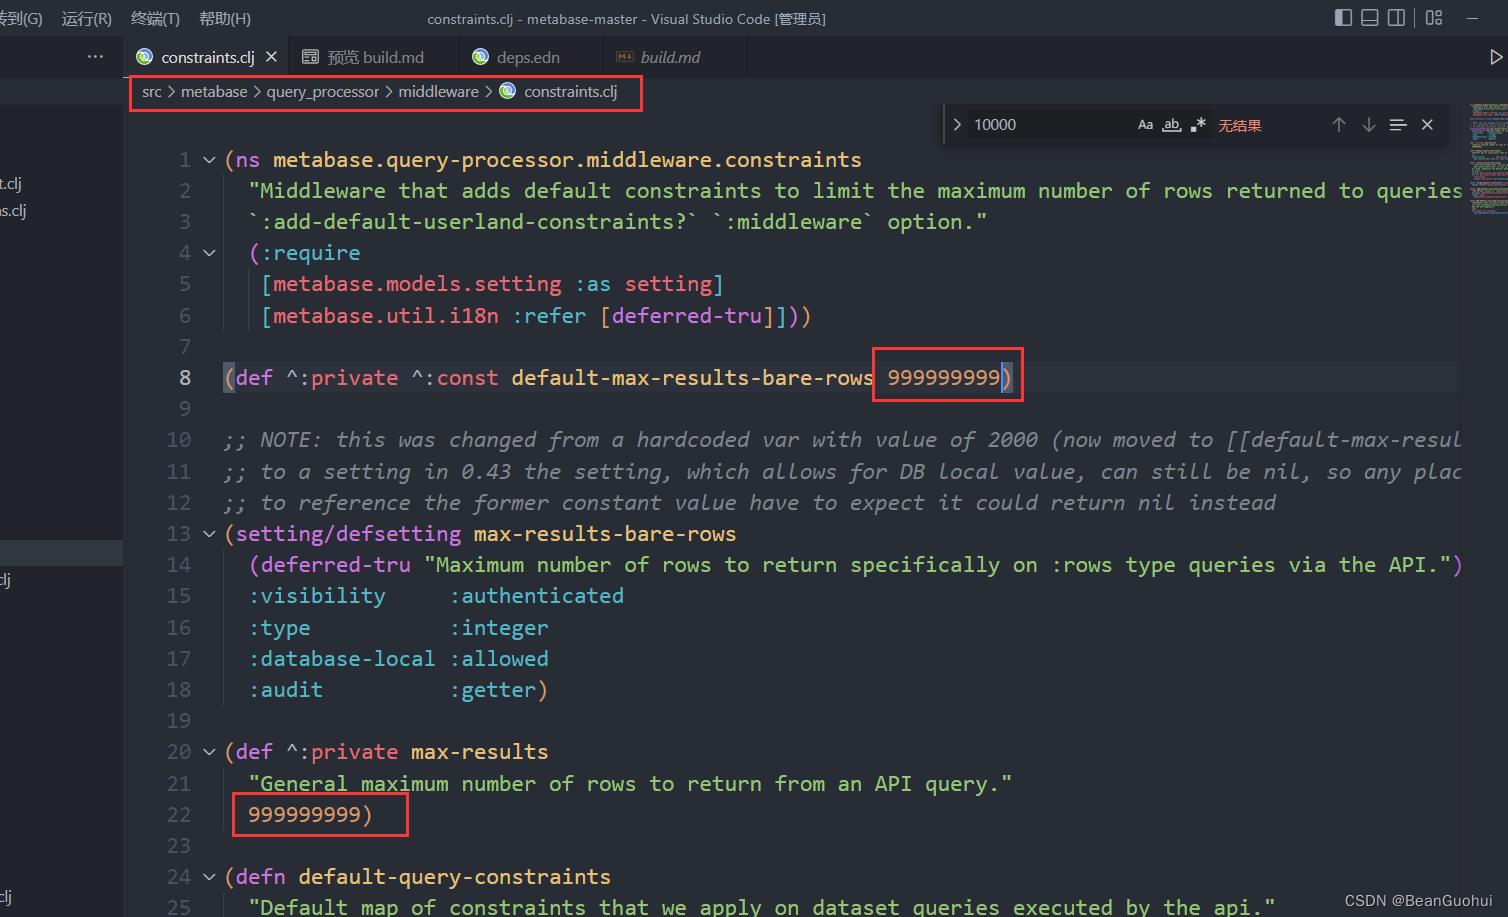
Task: Toggle Use Regular Expression in find widget
Action: [1197, 125]
